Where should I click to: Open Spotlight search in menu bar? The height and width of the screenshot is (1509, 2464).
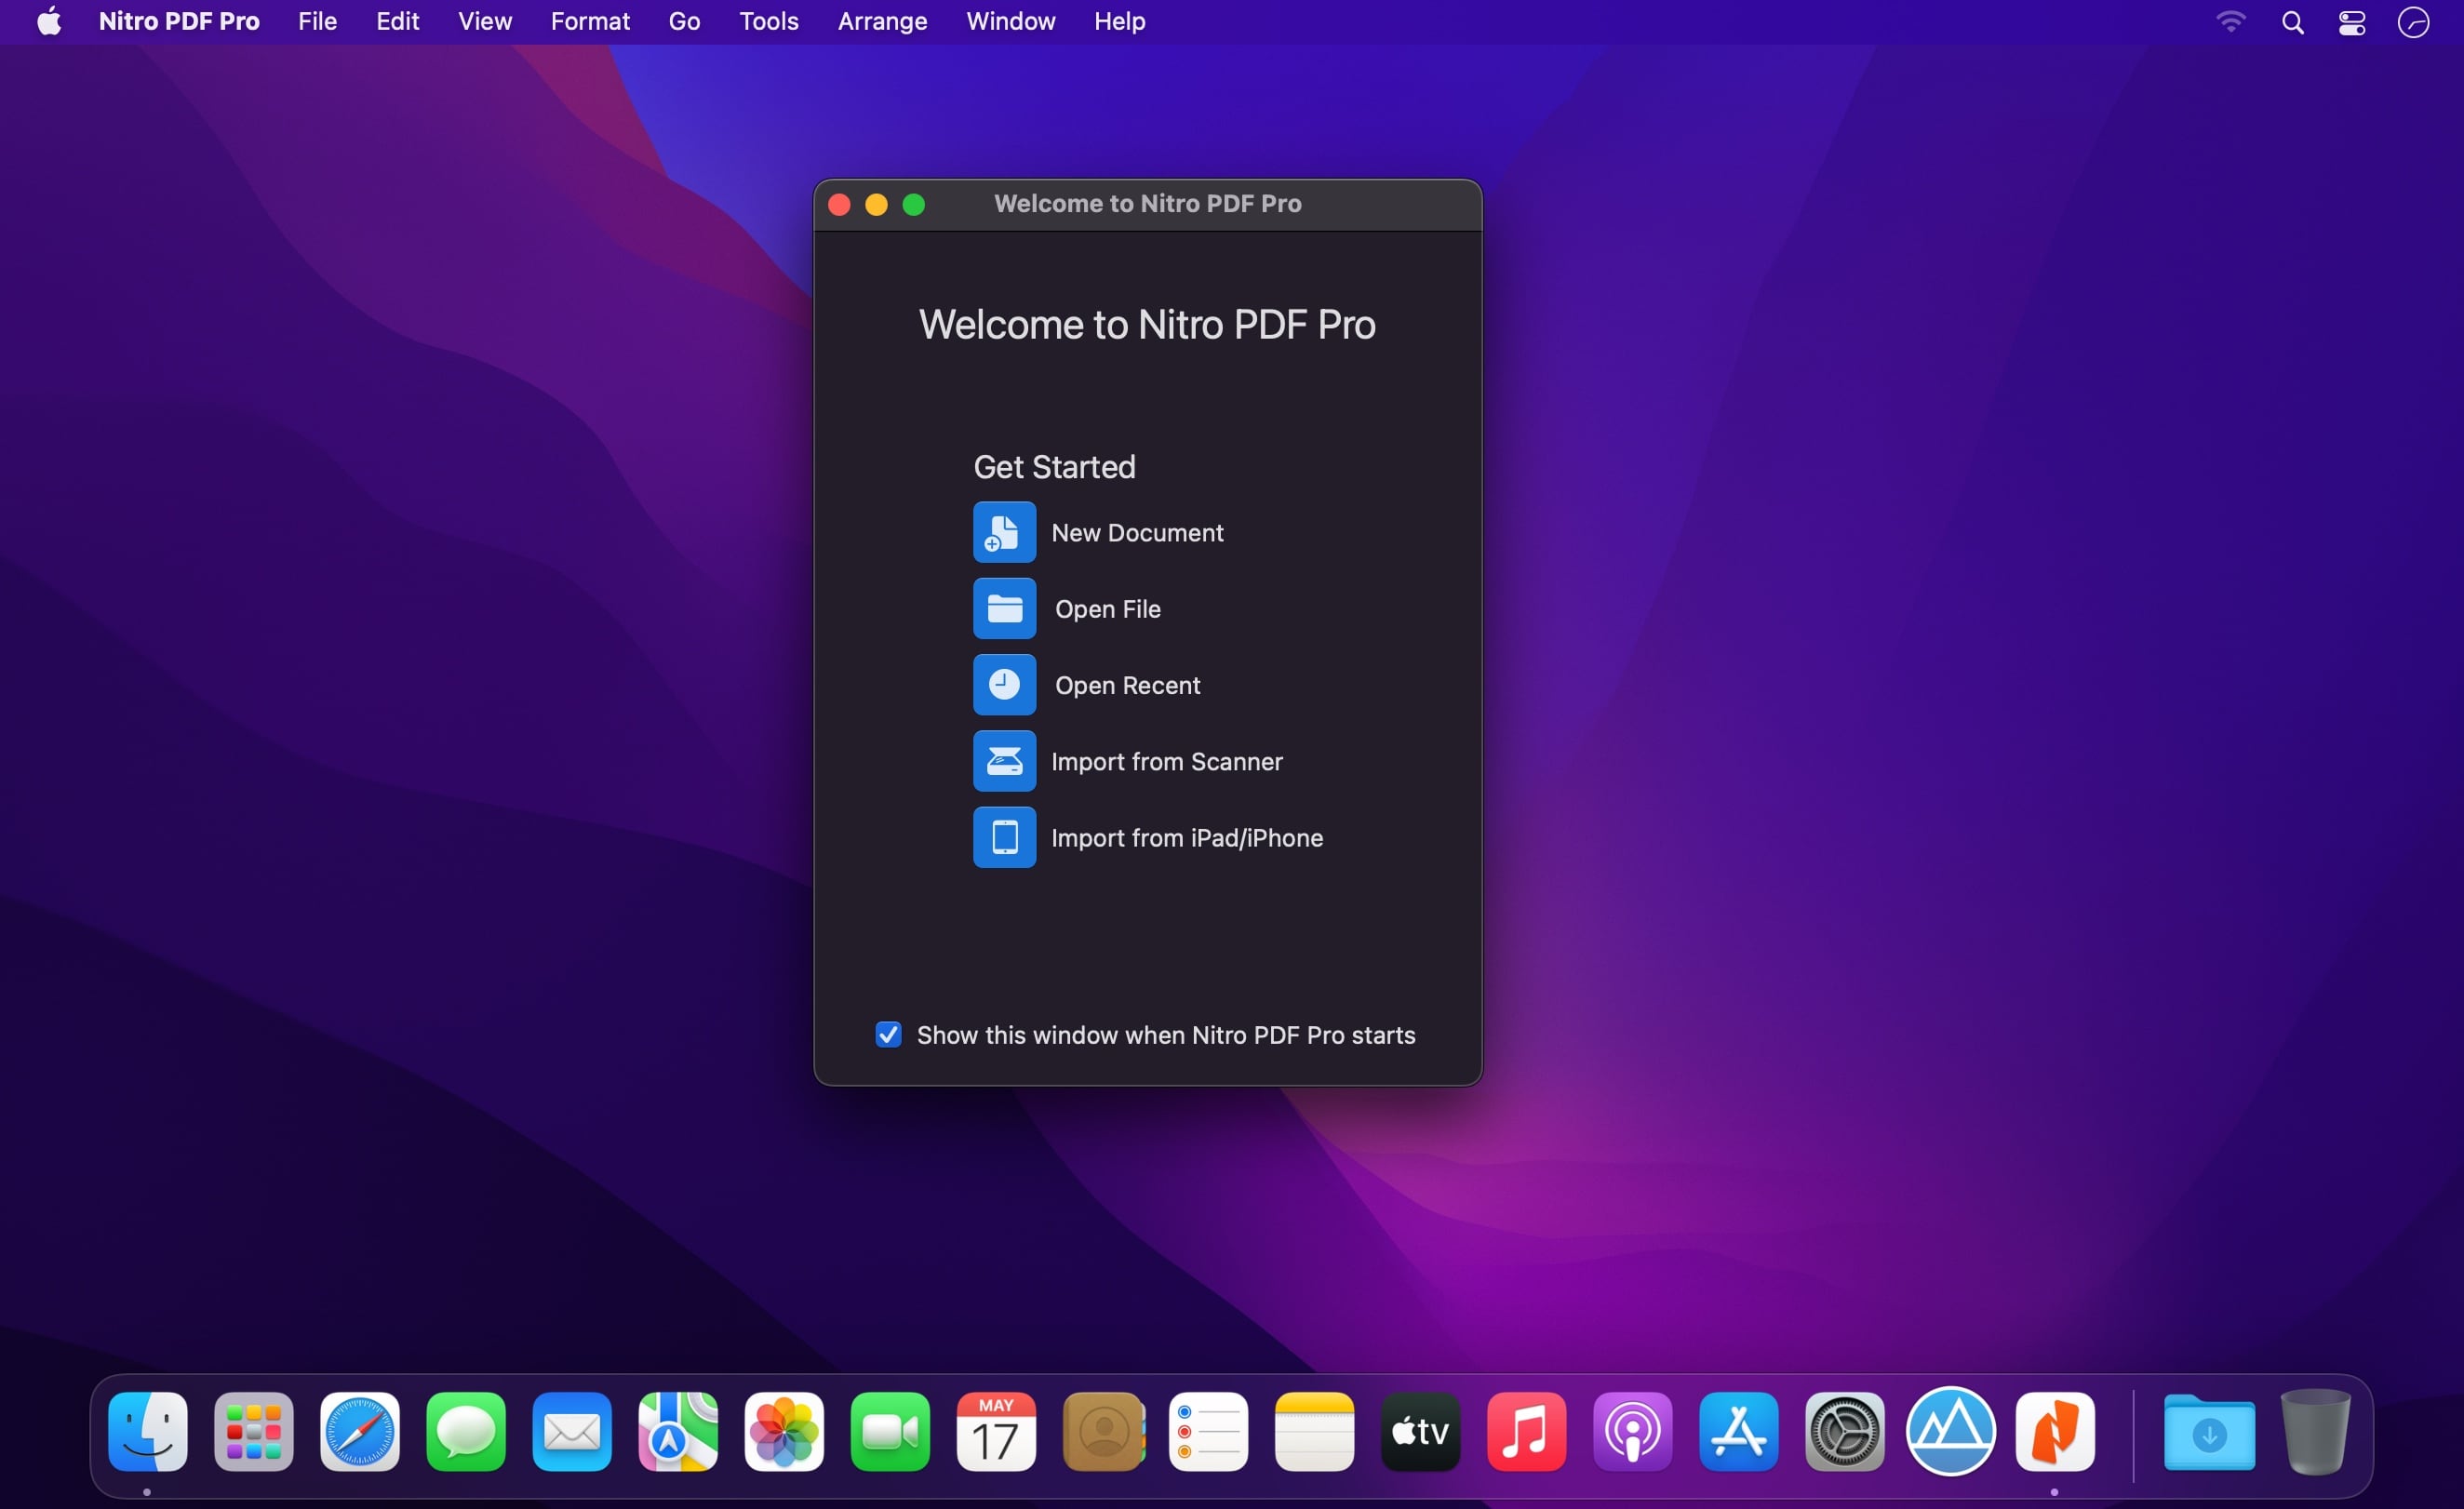pos(2292,22)
